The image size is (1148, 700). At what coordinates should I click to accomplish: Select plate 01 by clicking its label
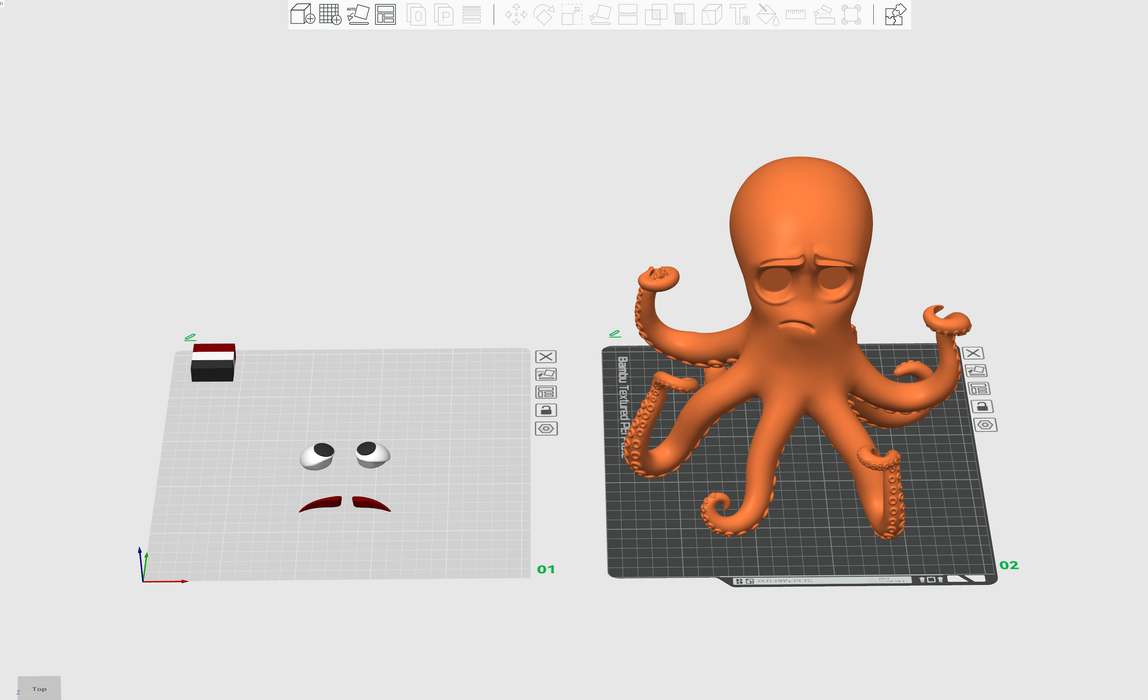(x=546, y=569)
